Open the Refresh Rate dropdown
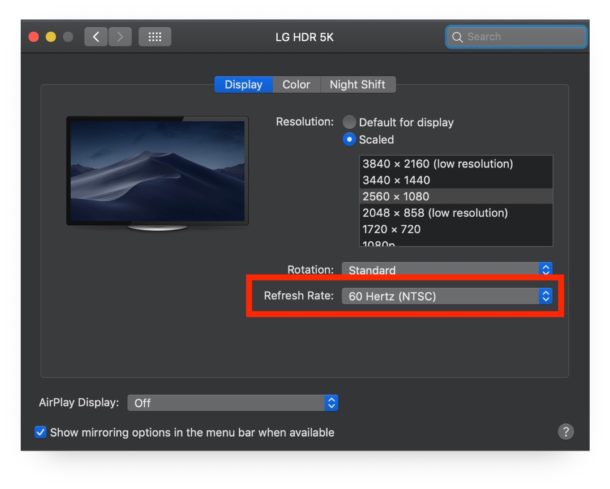 pos(447,296)
